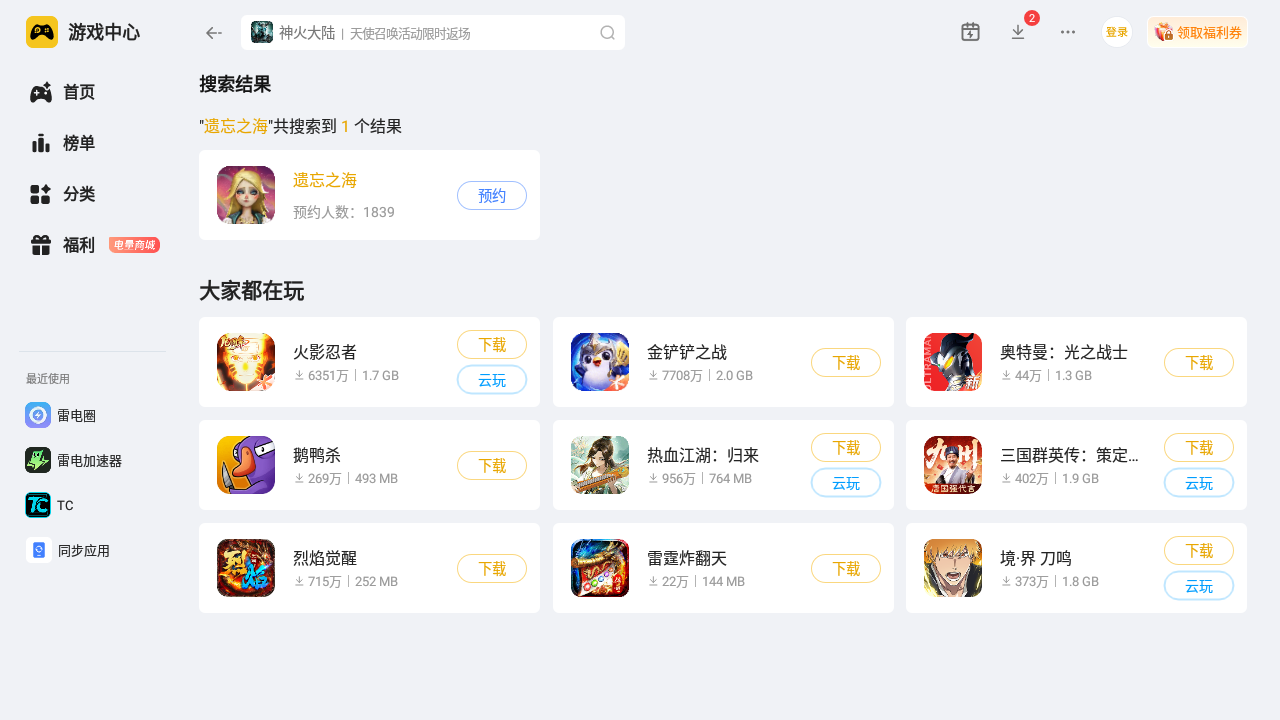This screenshot has width=1280, height=720.
Task: Open the calendar reservation icon
Action: click(970, 32)
